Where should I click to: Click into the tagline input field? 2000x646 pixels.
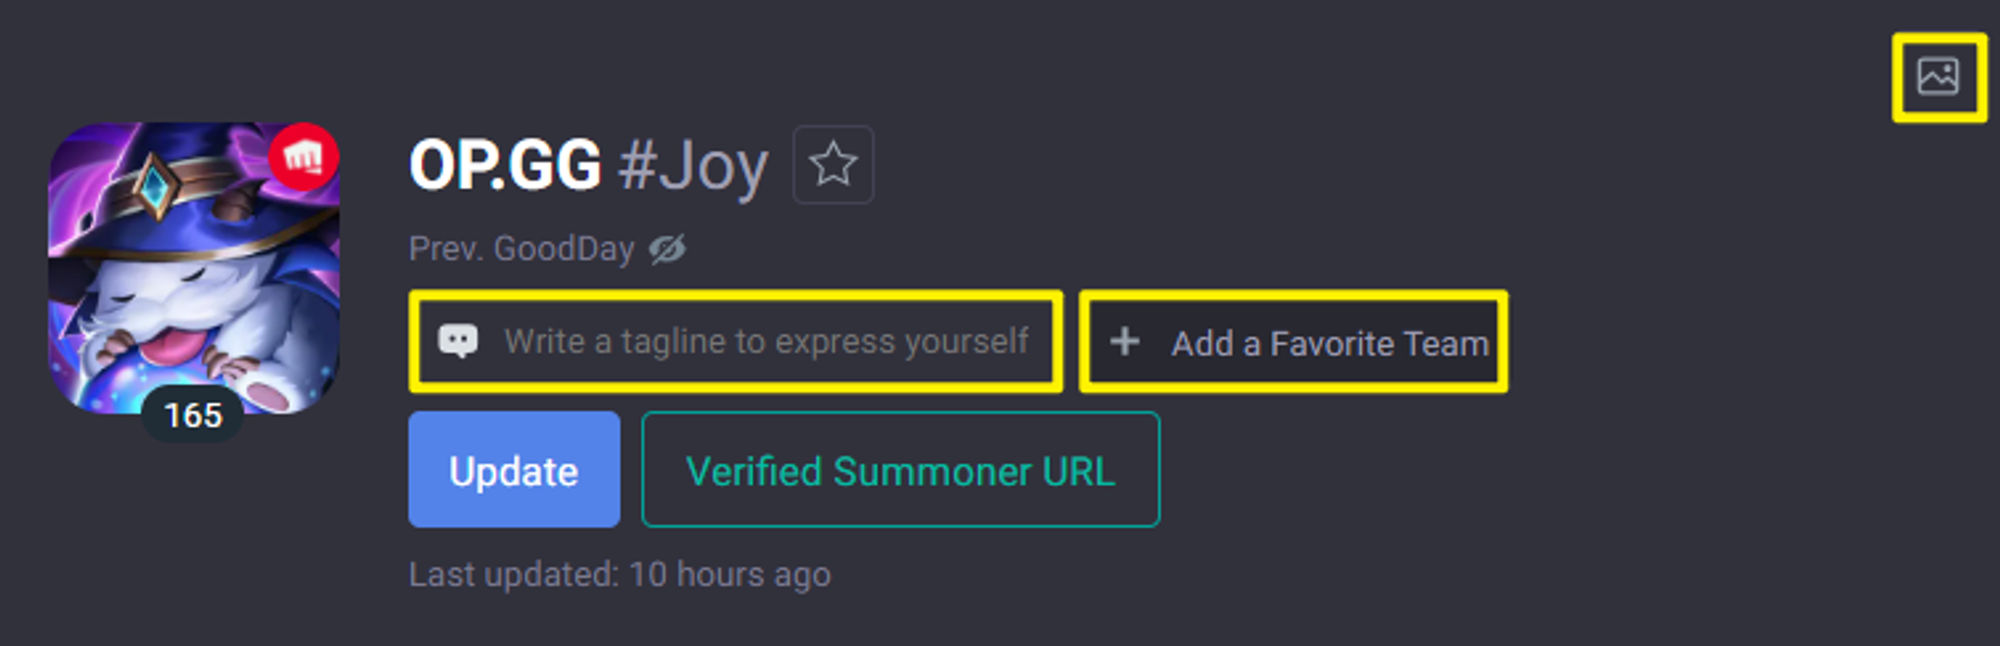pos(736,342)
